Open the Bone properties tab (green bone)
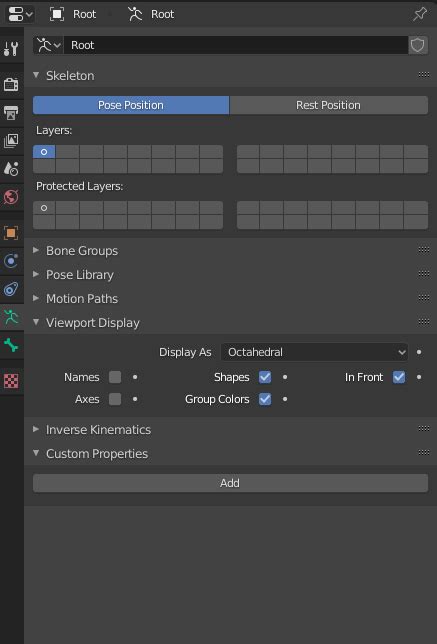The height and width of the screenshot is (644, 437). (11, 345)
